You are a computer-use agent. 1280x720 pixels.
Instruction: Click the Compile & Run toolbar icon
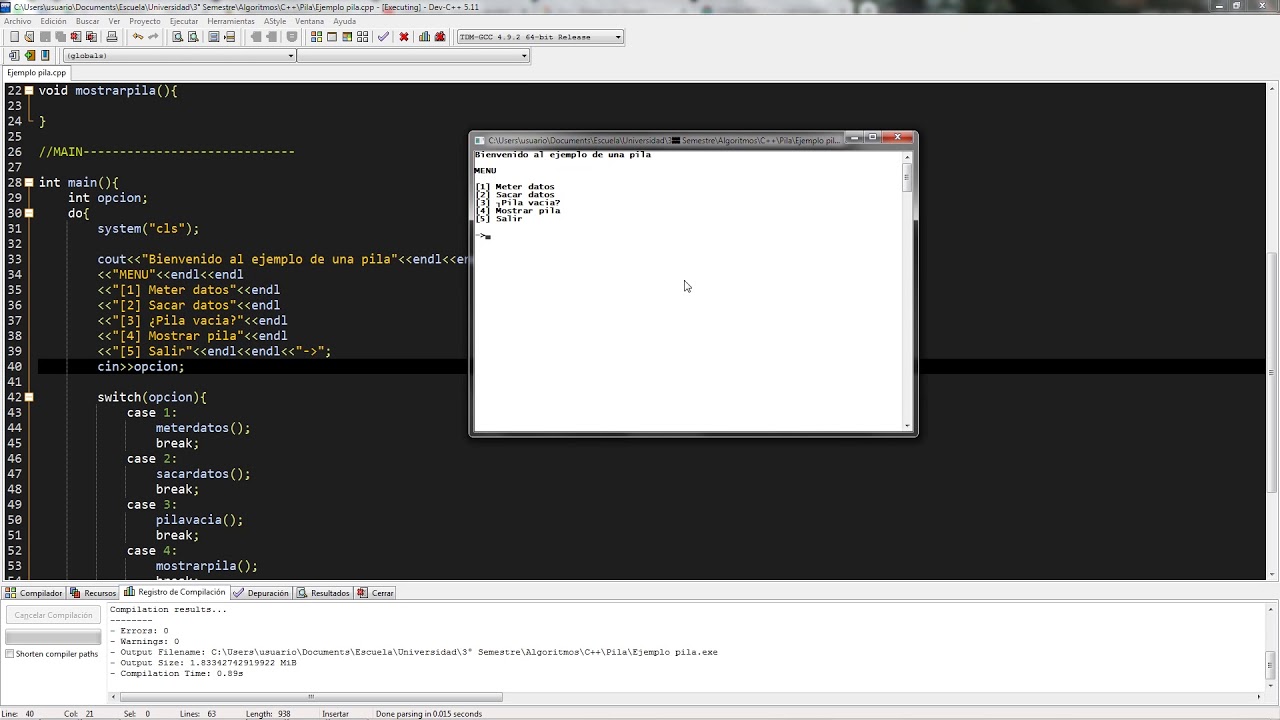(347, 37)
